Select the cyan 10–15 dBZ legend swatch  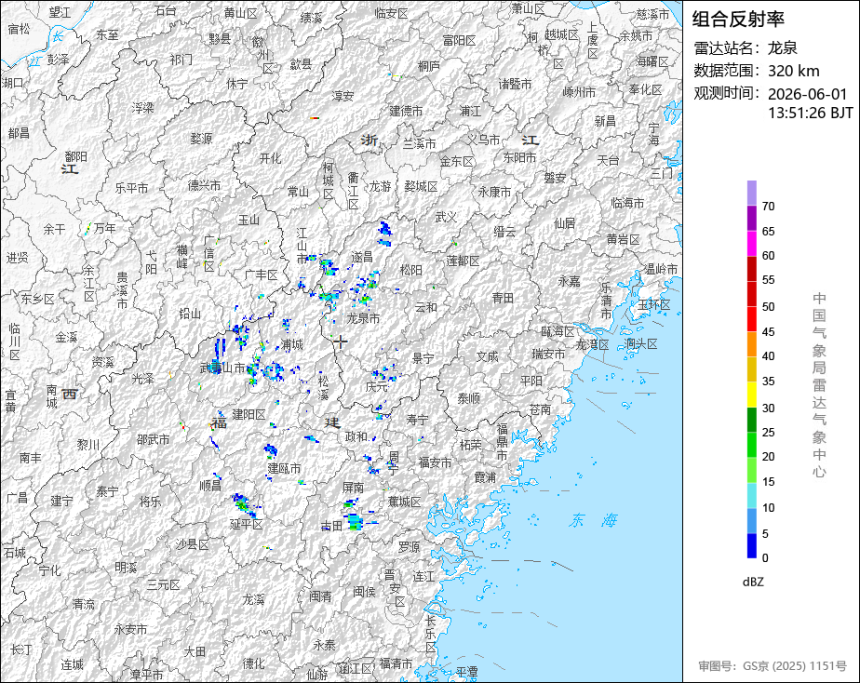pyautogui.click(x=751, y=495)
